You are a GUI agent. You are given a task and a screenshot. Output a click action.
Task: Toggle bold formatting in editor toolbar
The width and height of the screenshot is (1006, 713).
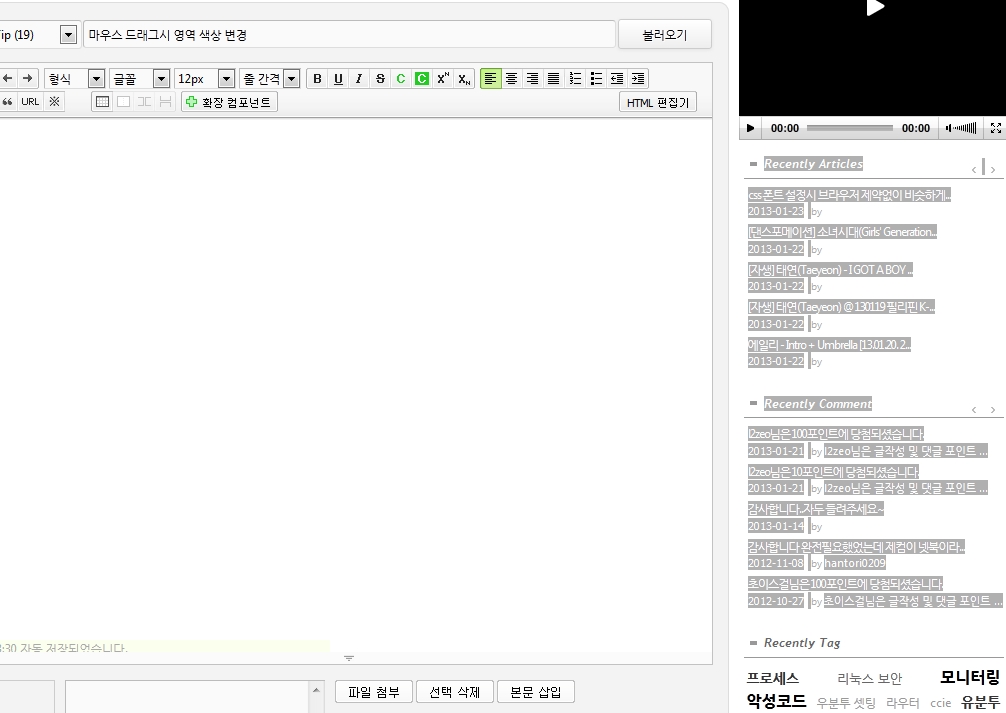pos(318,79)
